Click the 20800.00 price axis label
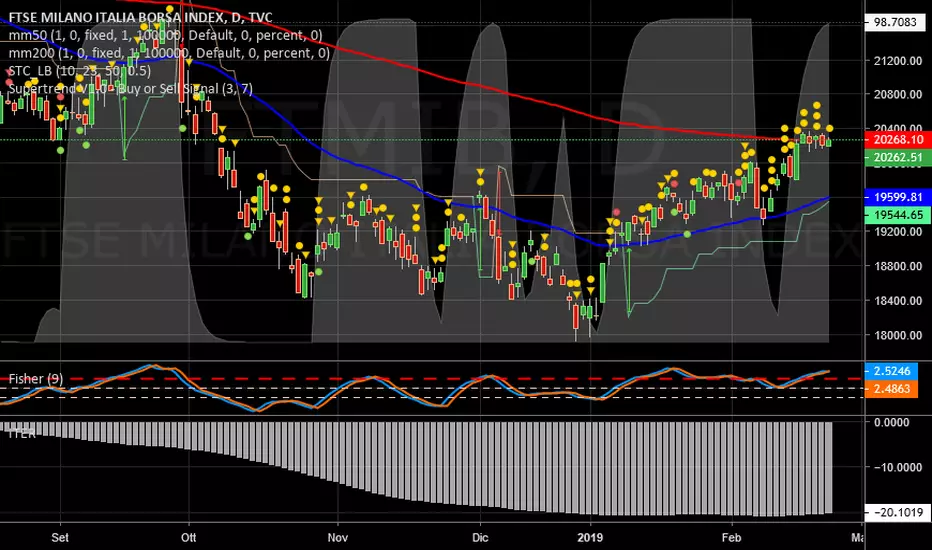The width and height of the screenshot is (932, 550). coord(898,95)
